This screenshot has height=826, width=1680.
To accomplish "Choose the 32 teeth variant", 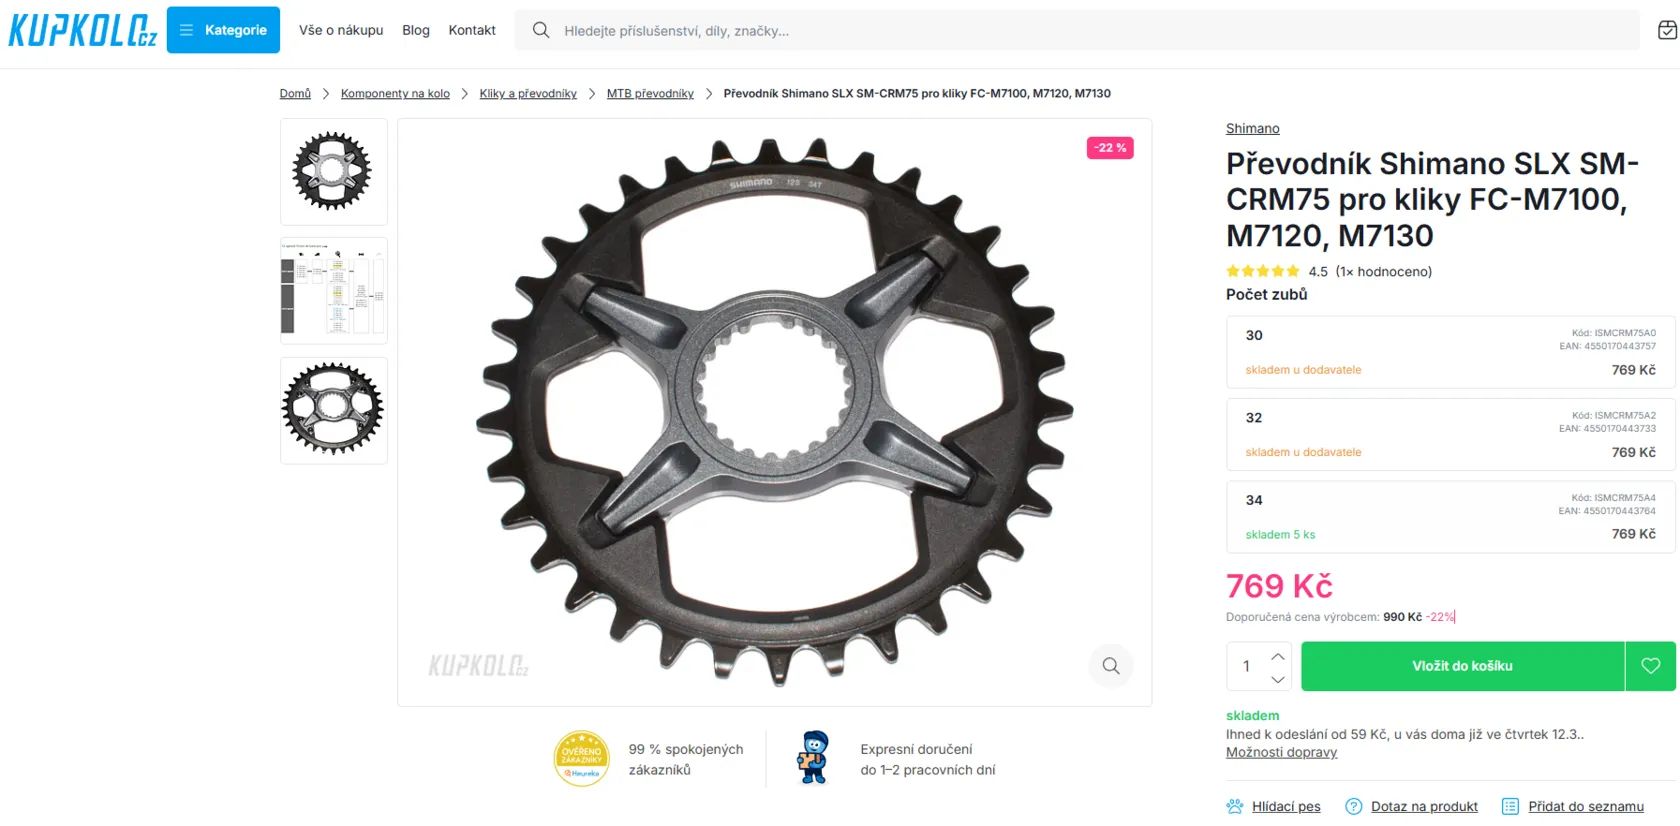I will (x=1450, y=434).
